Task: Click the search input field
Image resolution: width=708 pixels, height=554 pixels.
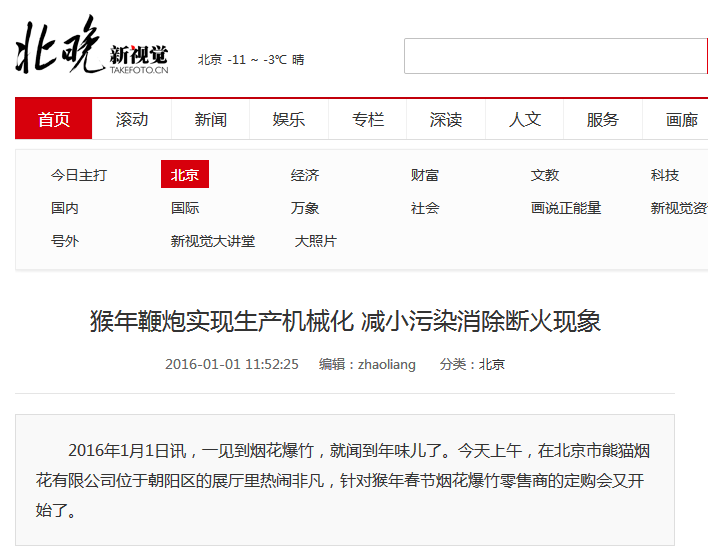Action: [555, 56]
